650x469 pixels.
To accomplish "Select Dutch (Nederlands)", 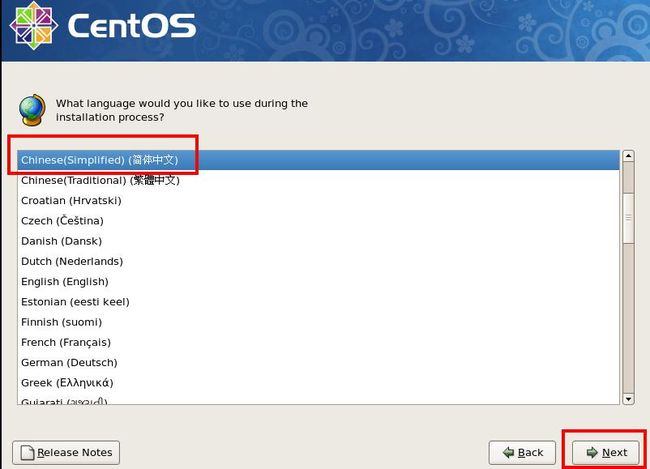I will coord(318,261).
